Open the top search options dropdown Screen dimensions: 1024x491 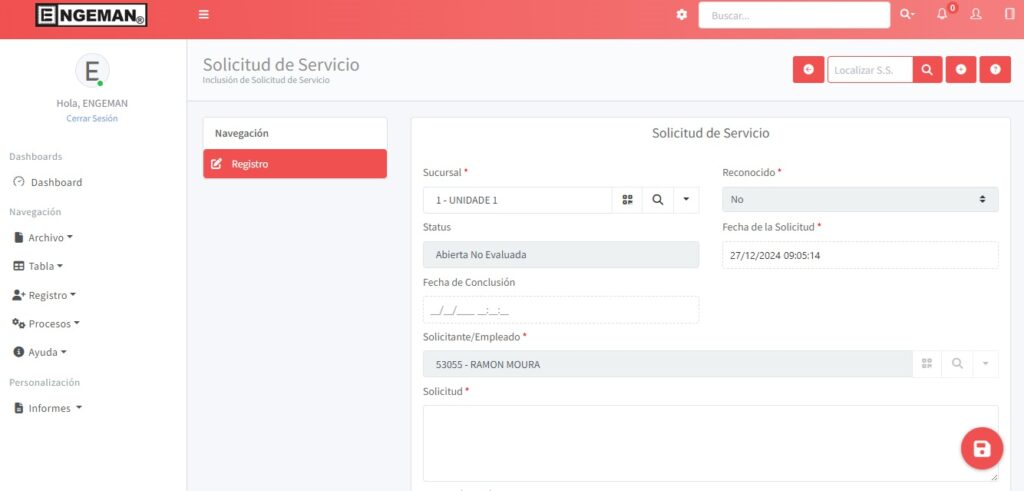pos(907,14)
